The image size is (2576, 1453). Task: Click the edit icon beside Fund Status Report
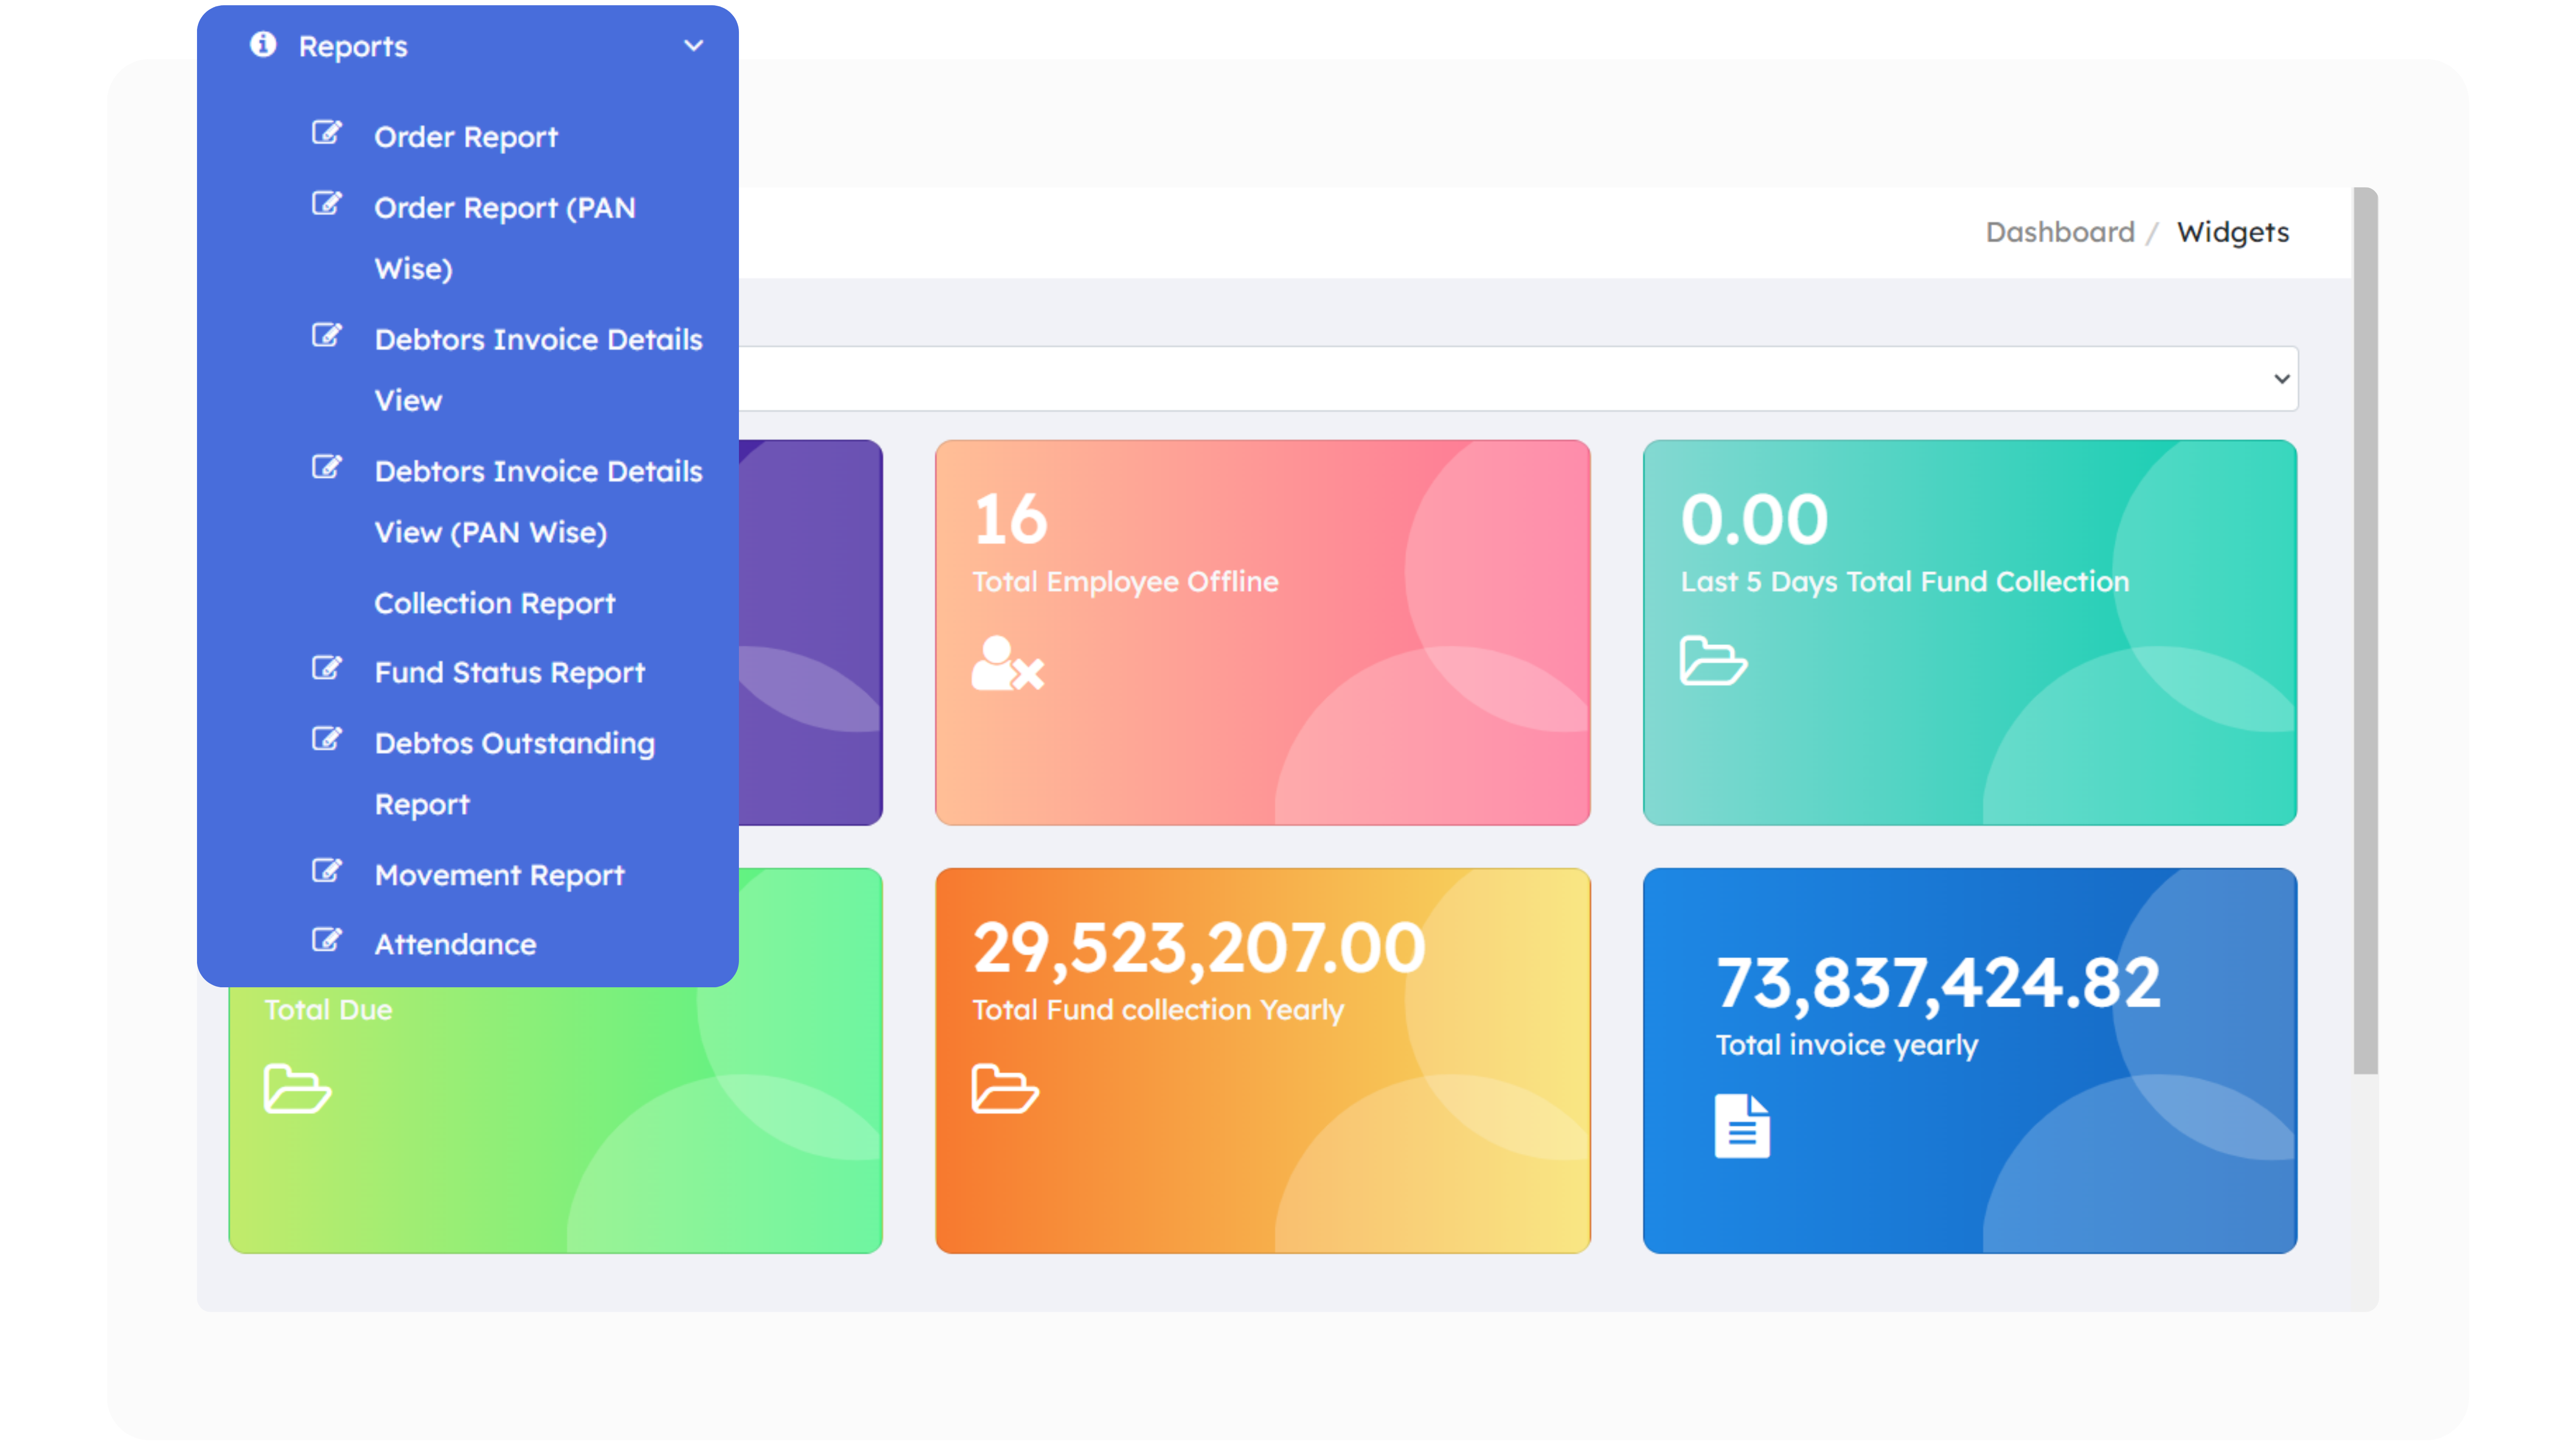coord(326,668)
